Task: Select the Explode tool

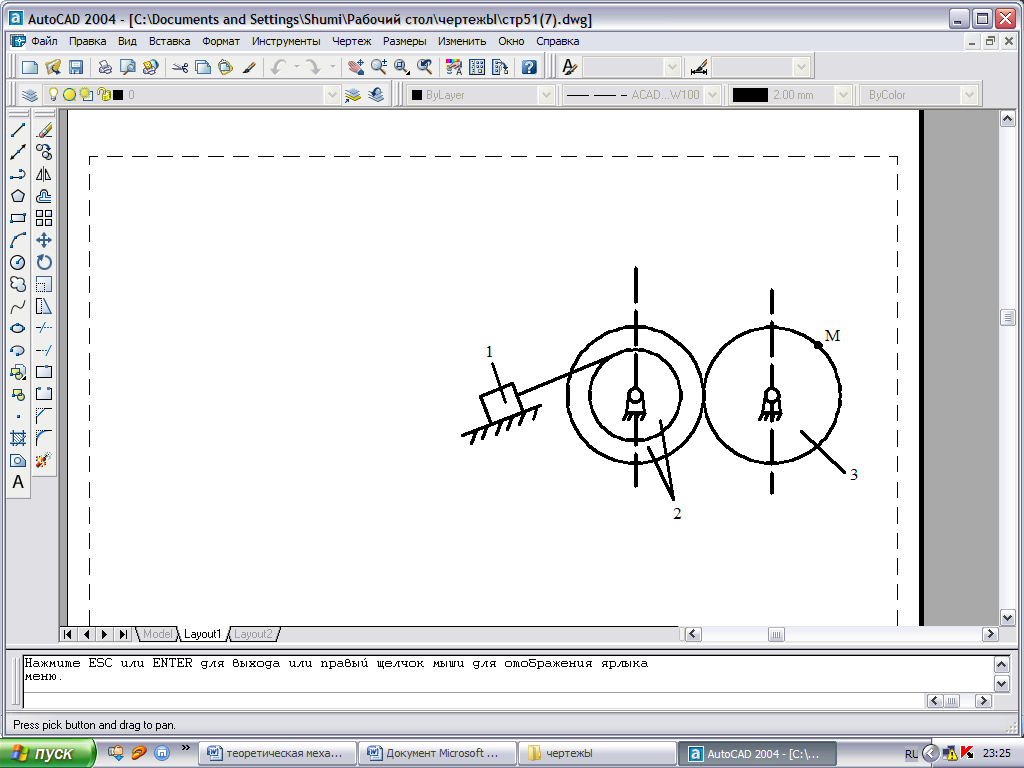Action: 44,460
